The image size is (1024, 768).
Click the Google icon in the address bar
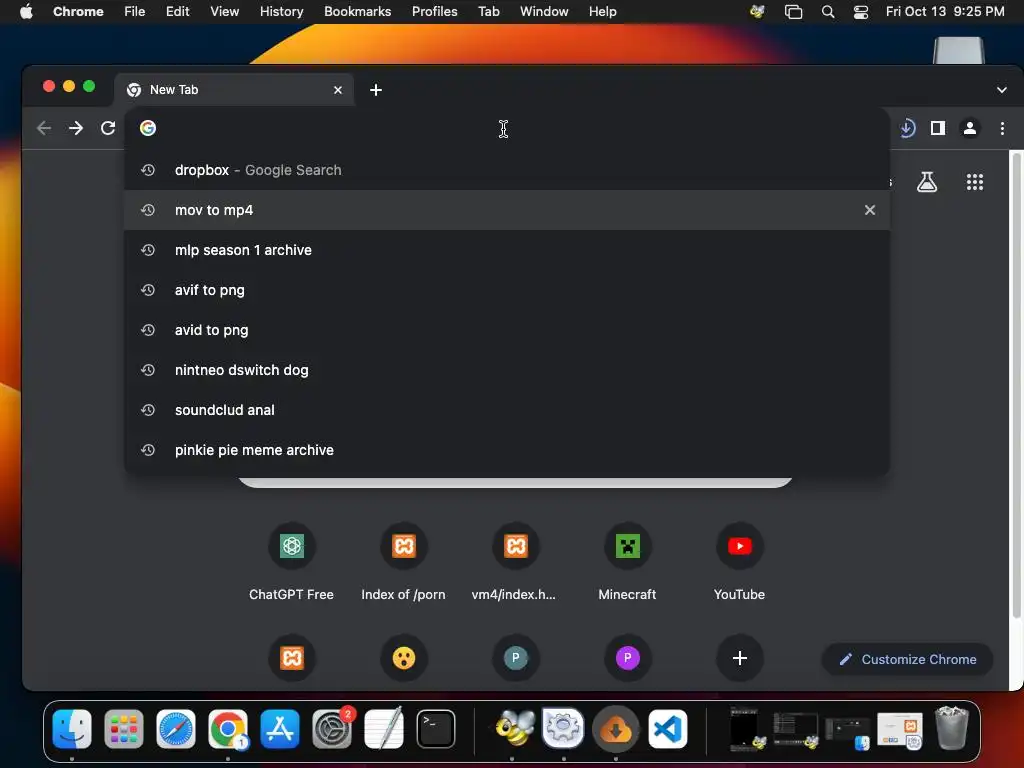(148, 128)
